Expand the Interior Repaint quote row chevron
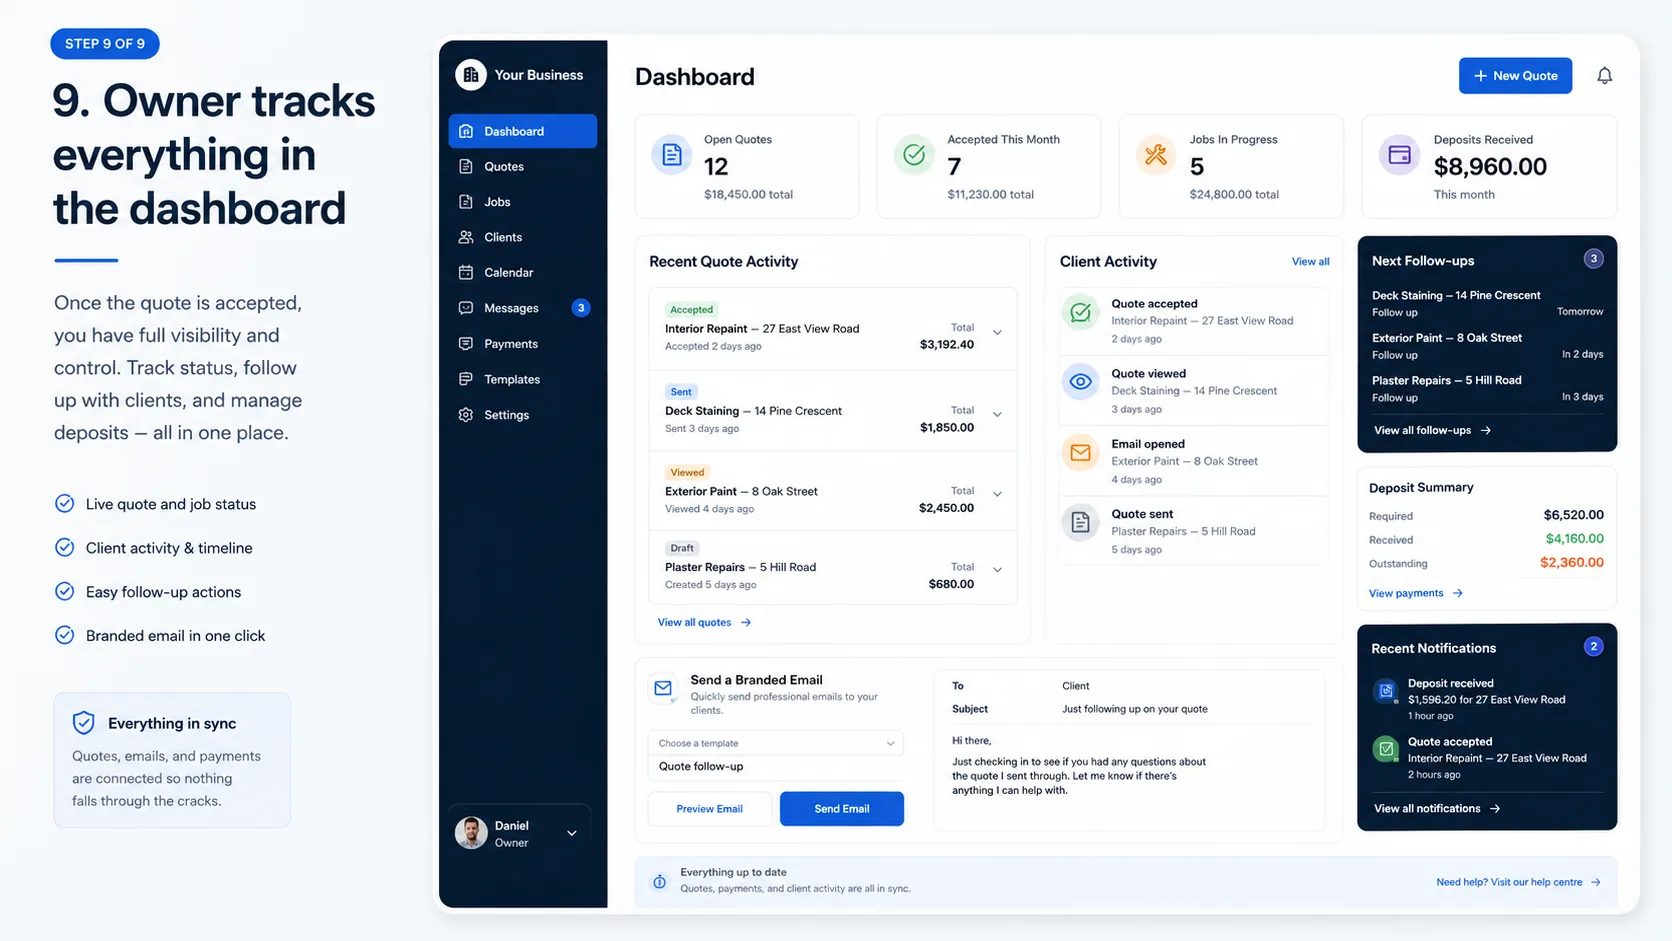The width and height of the screenshot is (1672, 941). click(x=997, y=333)
